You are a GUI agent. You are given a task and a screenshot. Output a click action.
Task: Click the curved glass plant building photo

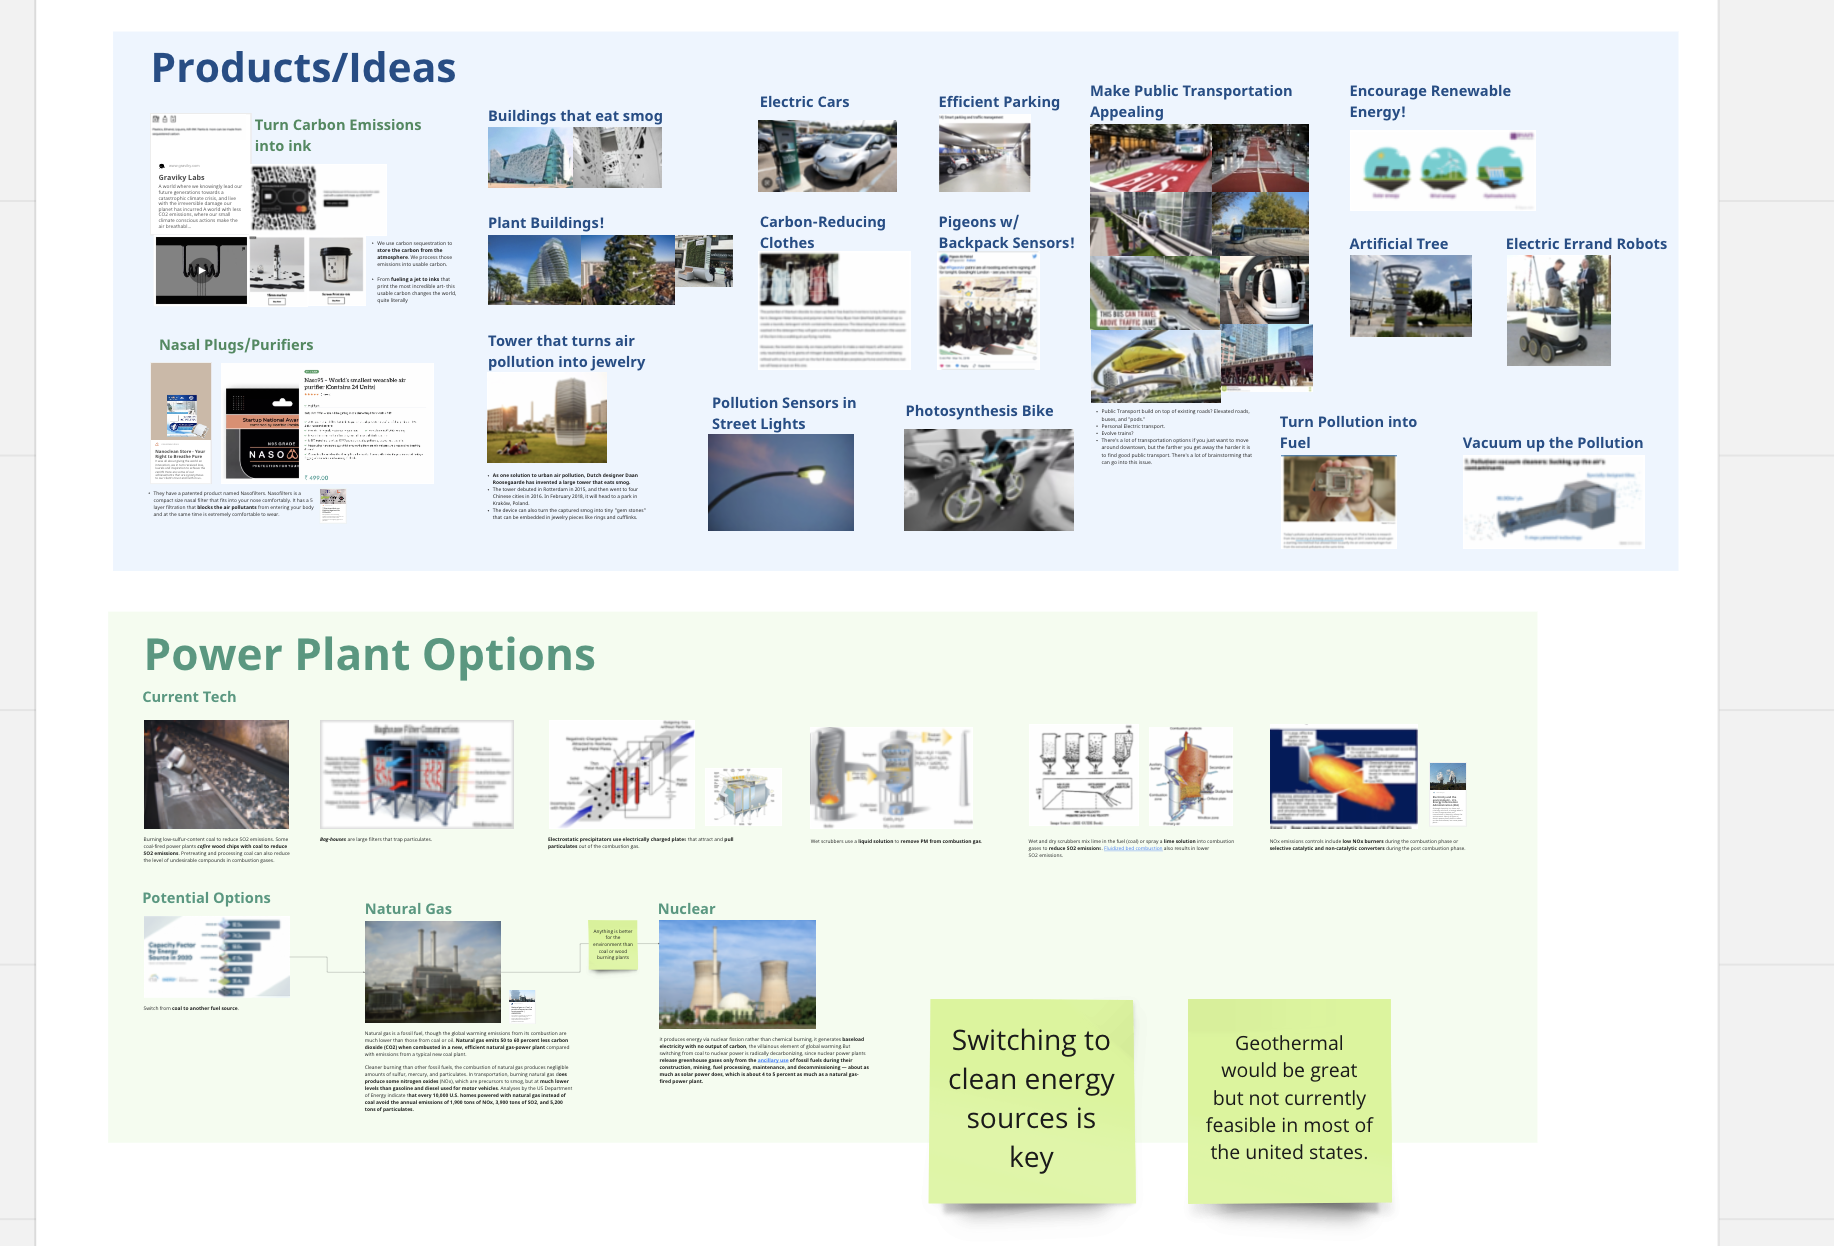click(534, 270)
